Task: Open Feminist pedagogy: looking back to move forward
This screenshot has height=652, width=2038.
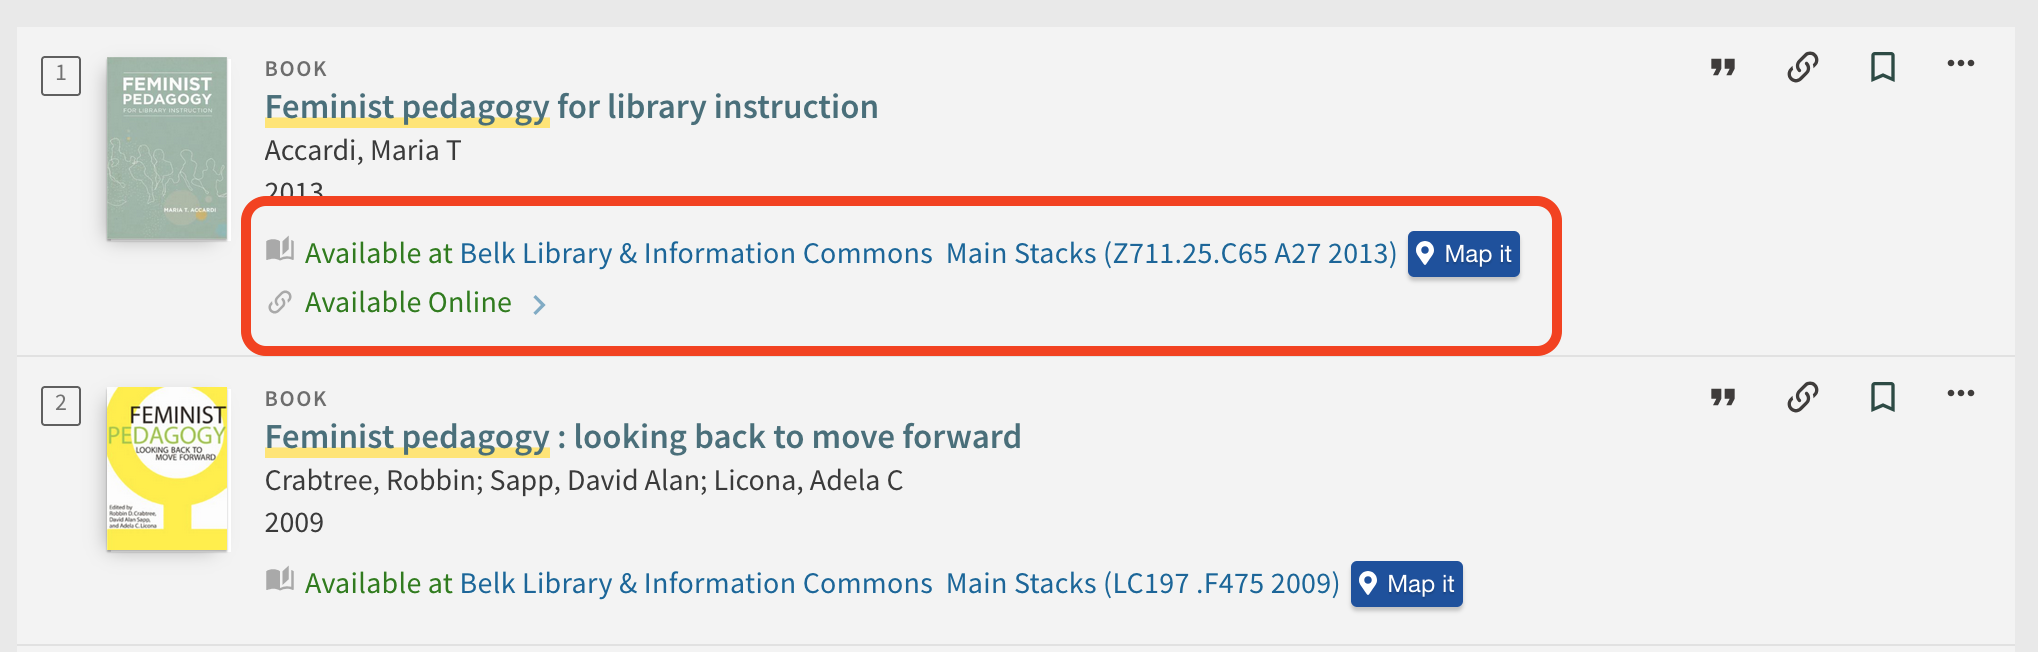Action: click(x=642, y=437)
